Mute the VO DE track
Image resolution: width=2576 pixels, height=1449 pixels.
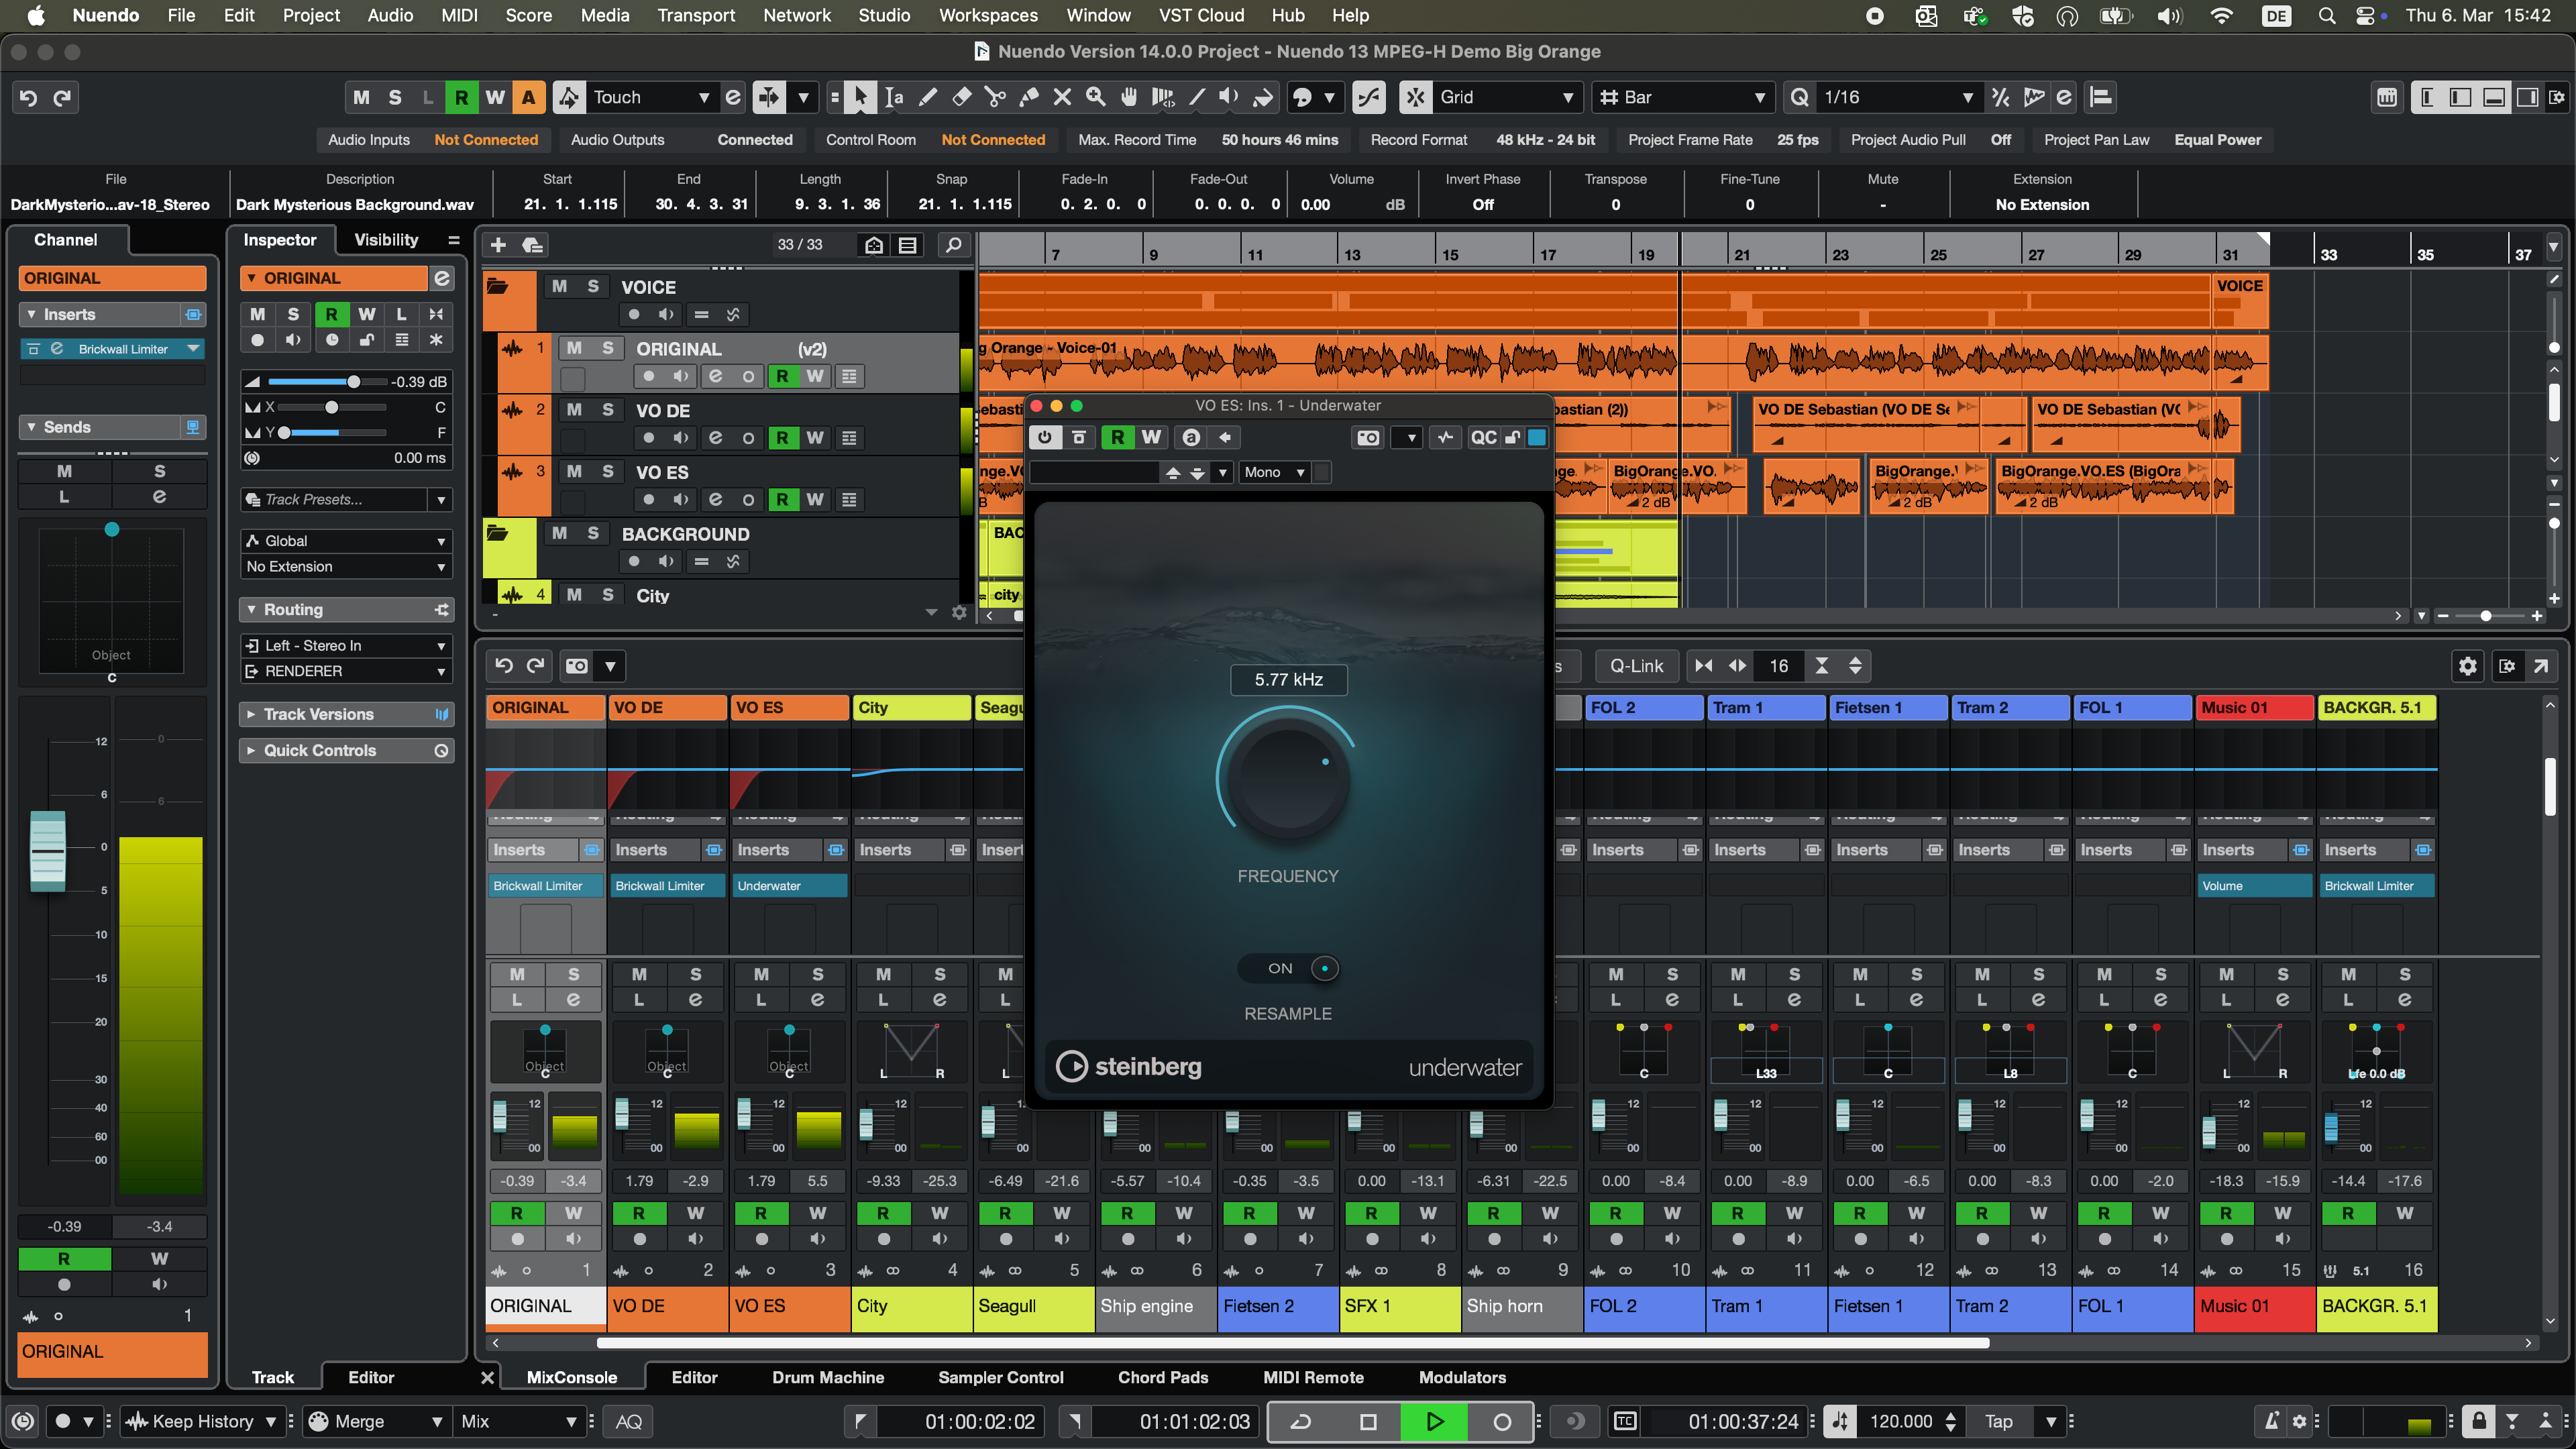pos(574,410)
